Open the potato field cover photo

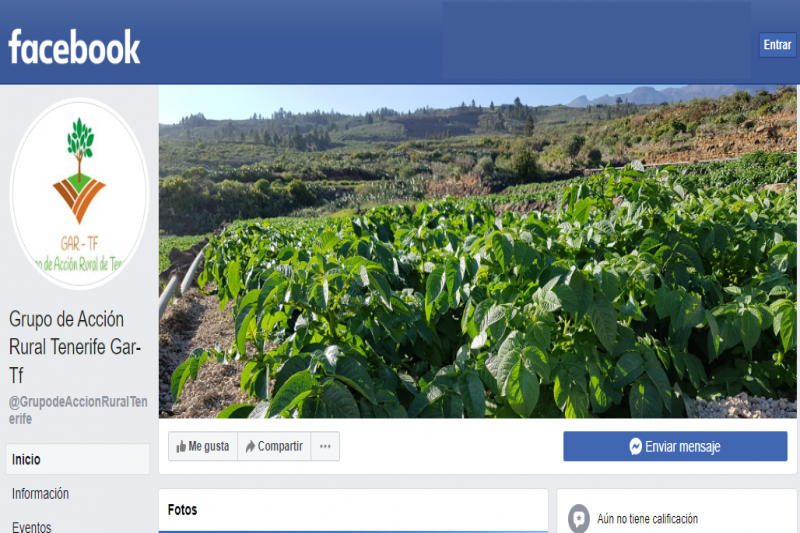(x=478, y=252)
